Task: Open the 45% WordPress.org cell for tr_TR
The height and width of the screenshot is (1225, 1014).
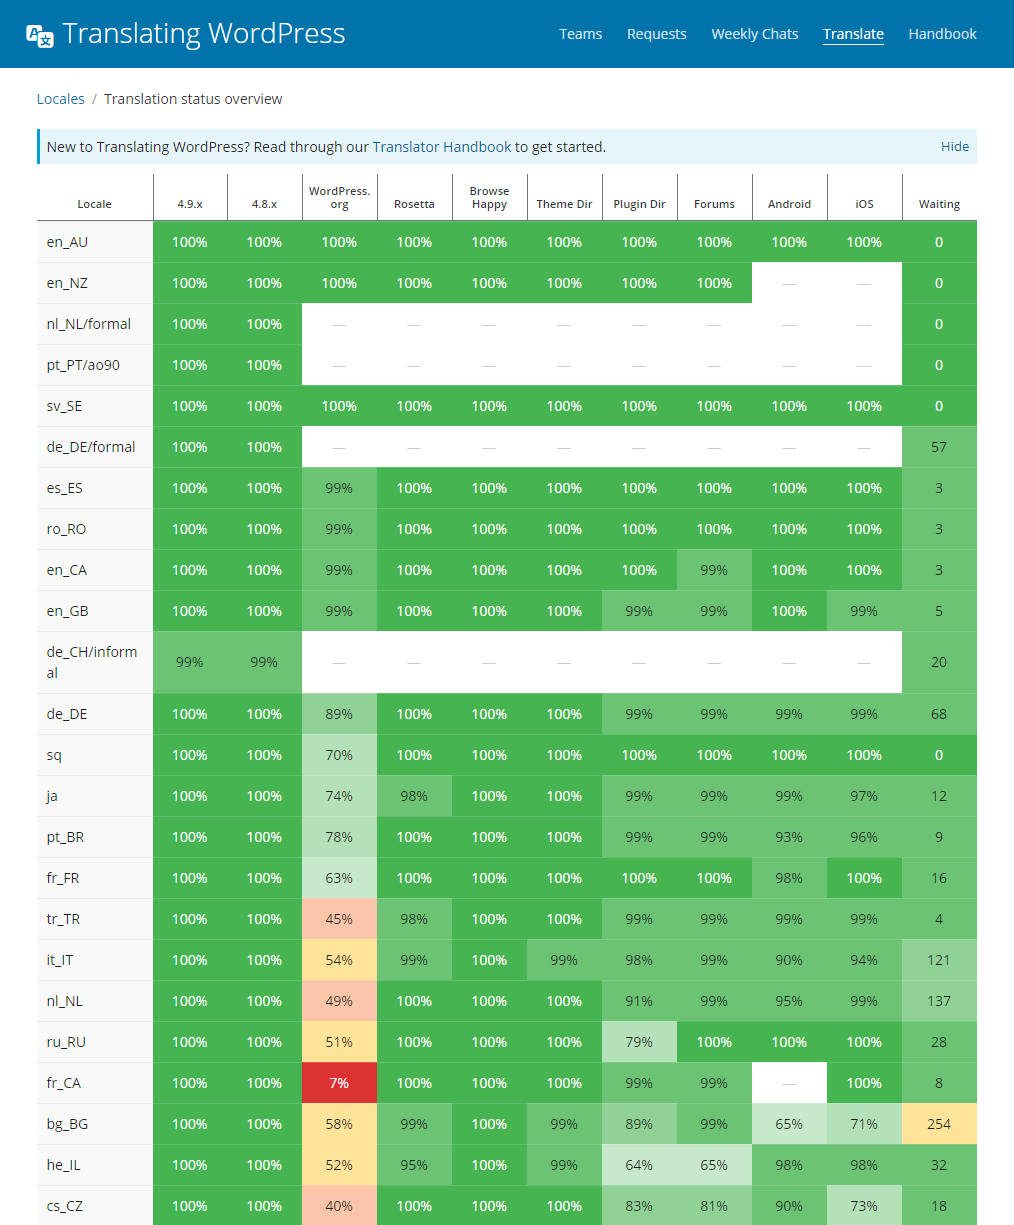Action: click(x=340, y=919)
